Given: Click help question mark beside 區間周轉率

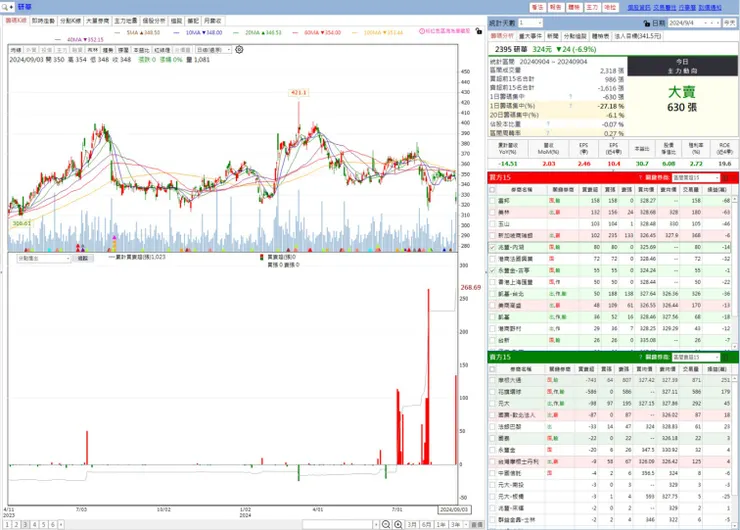Looking at the screenshot, I should [548, 133].
